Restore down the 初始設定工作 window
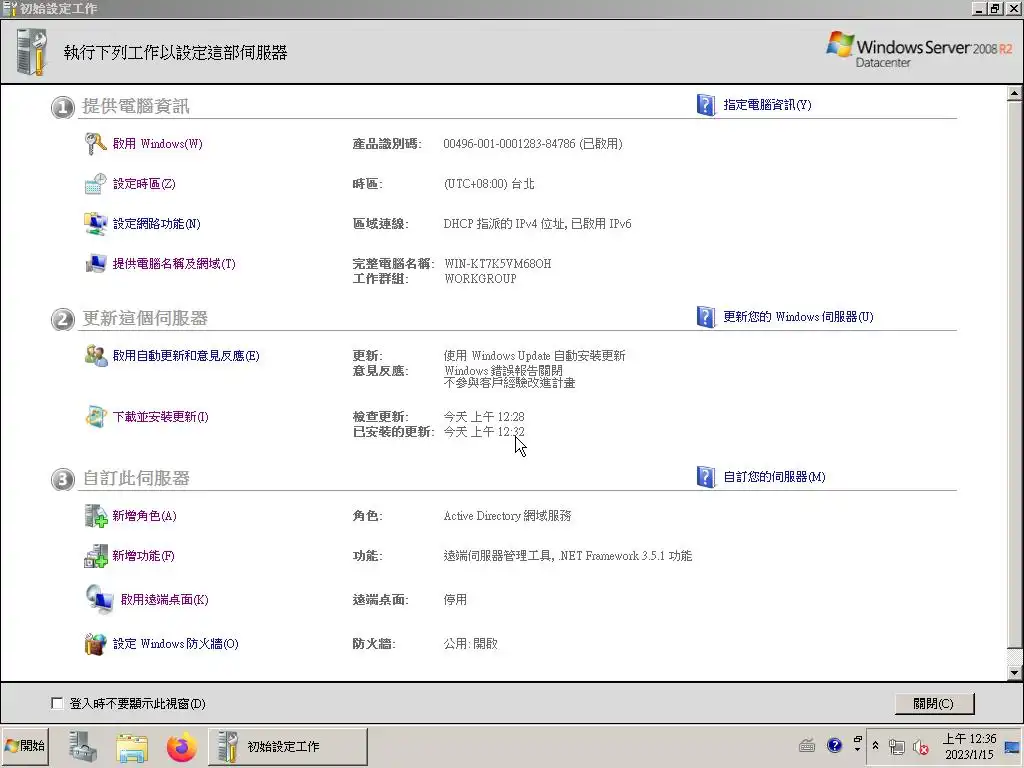This screenshot has height=768, width=1024. [x=995, y=8]
